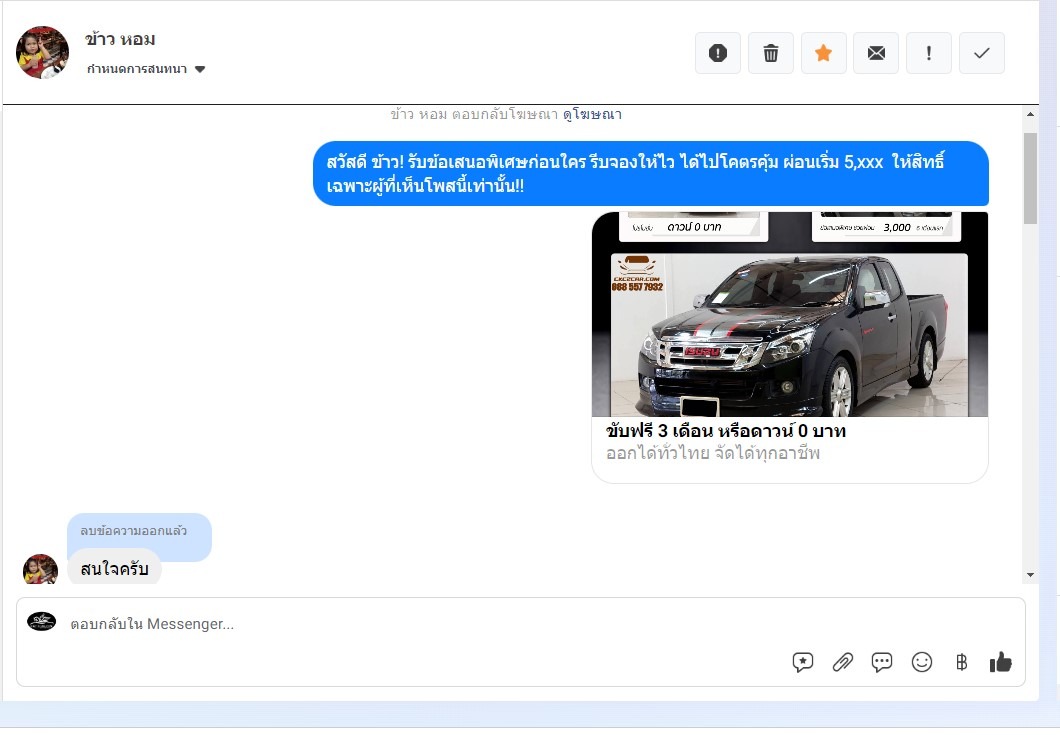Send a thumbs-up like
Screen dimensions: 1060x735
click(1000, 662)
